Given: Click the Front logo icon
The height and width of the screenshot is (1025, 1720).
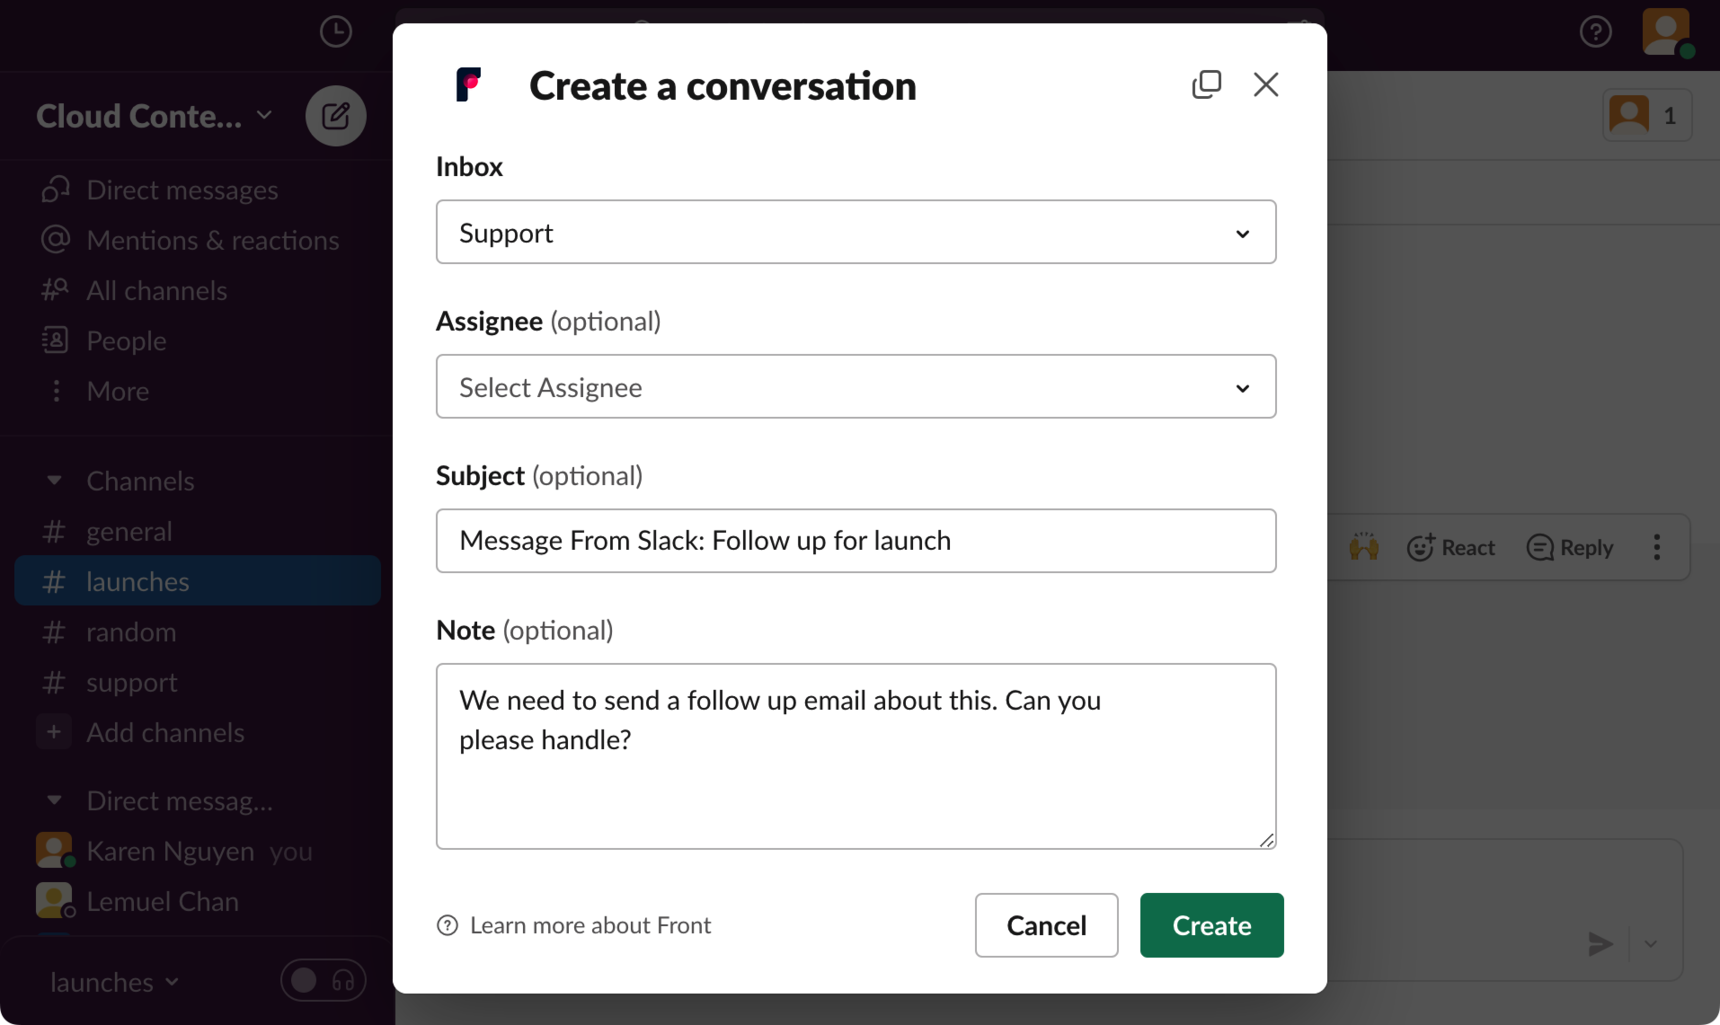Looking at the screenshot, I should 469,85.
